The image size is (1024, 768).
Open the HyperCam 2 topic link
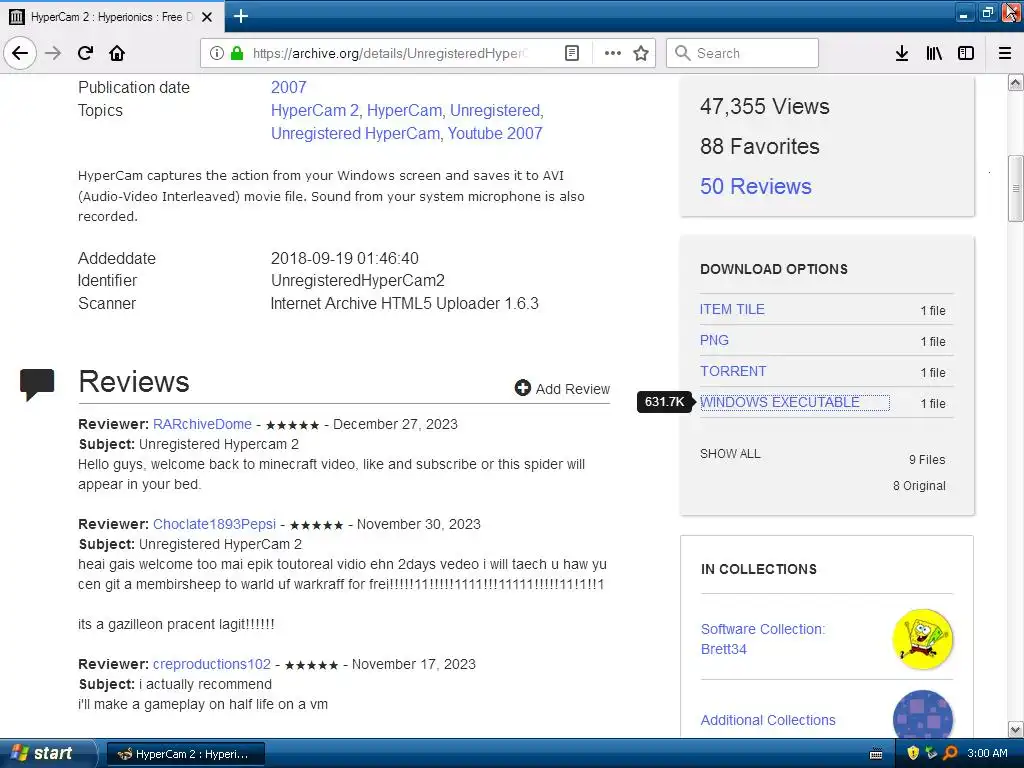[315, 110]
